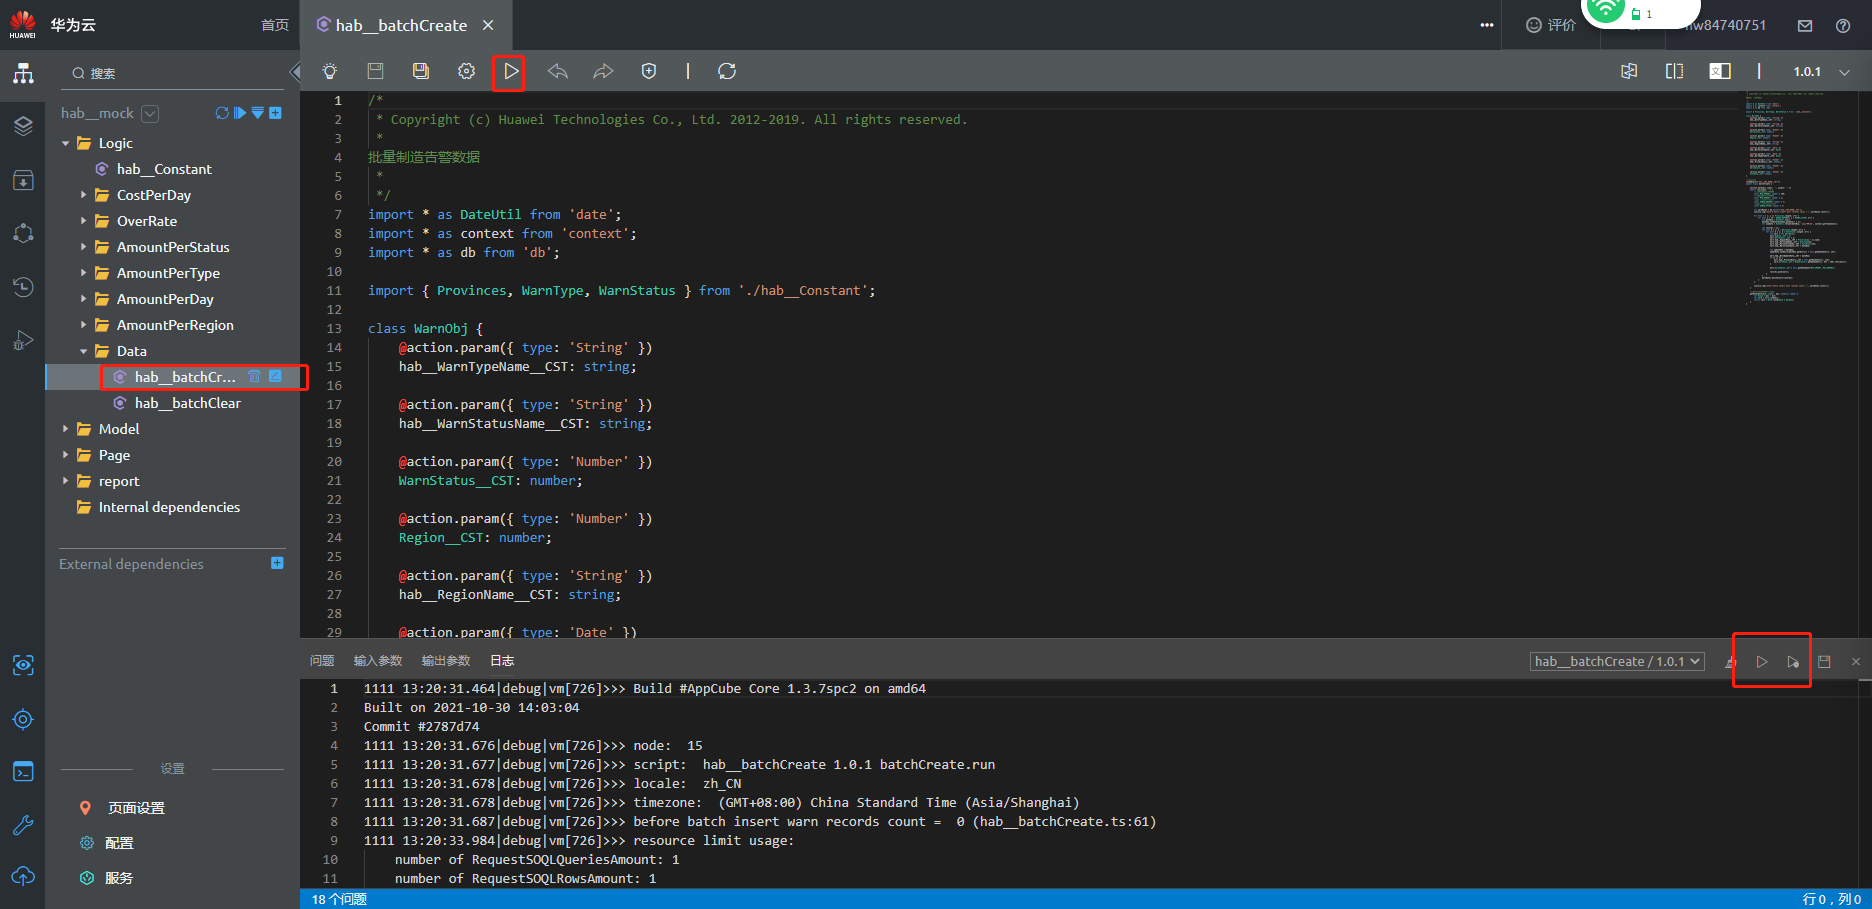Open the history clock icon in sidebar
The image size is (1872, 909).
coord(23,287)
